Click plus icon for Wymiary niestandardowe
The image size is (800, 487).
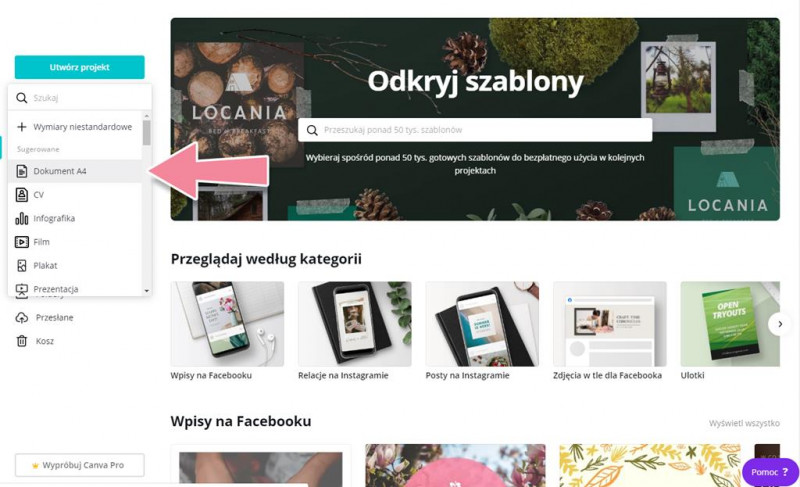(x=21, y=127)
